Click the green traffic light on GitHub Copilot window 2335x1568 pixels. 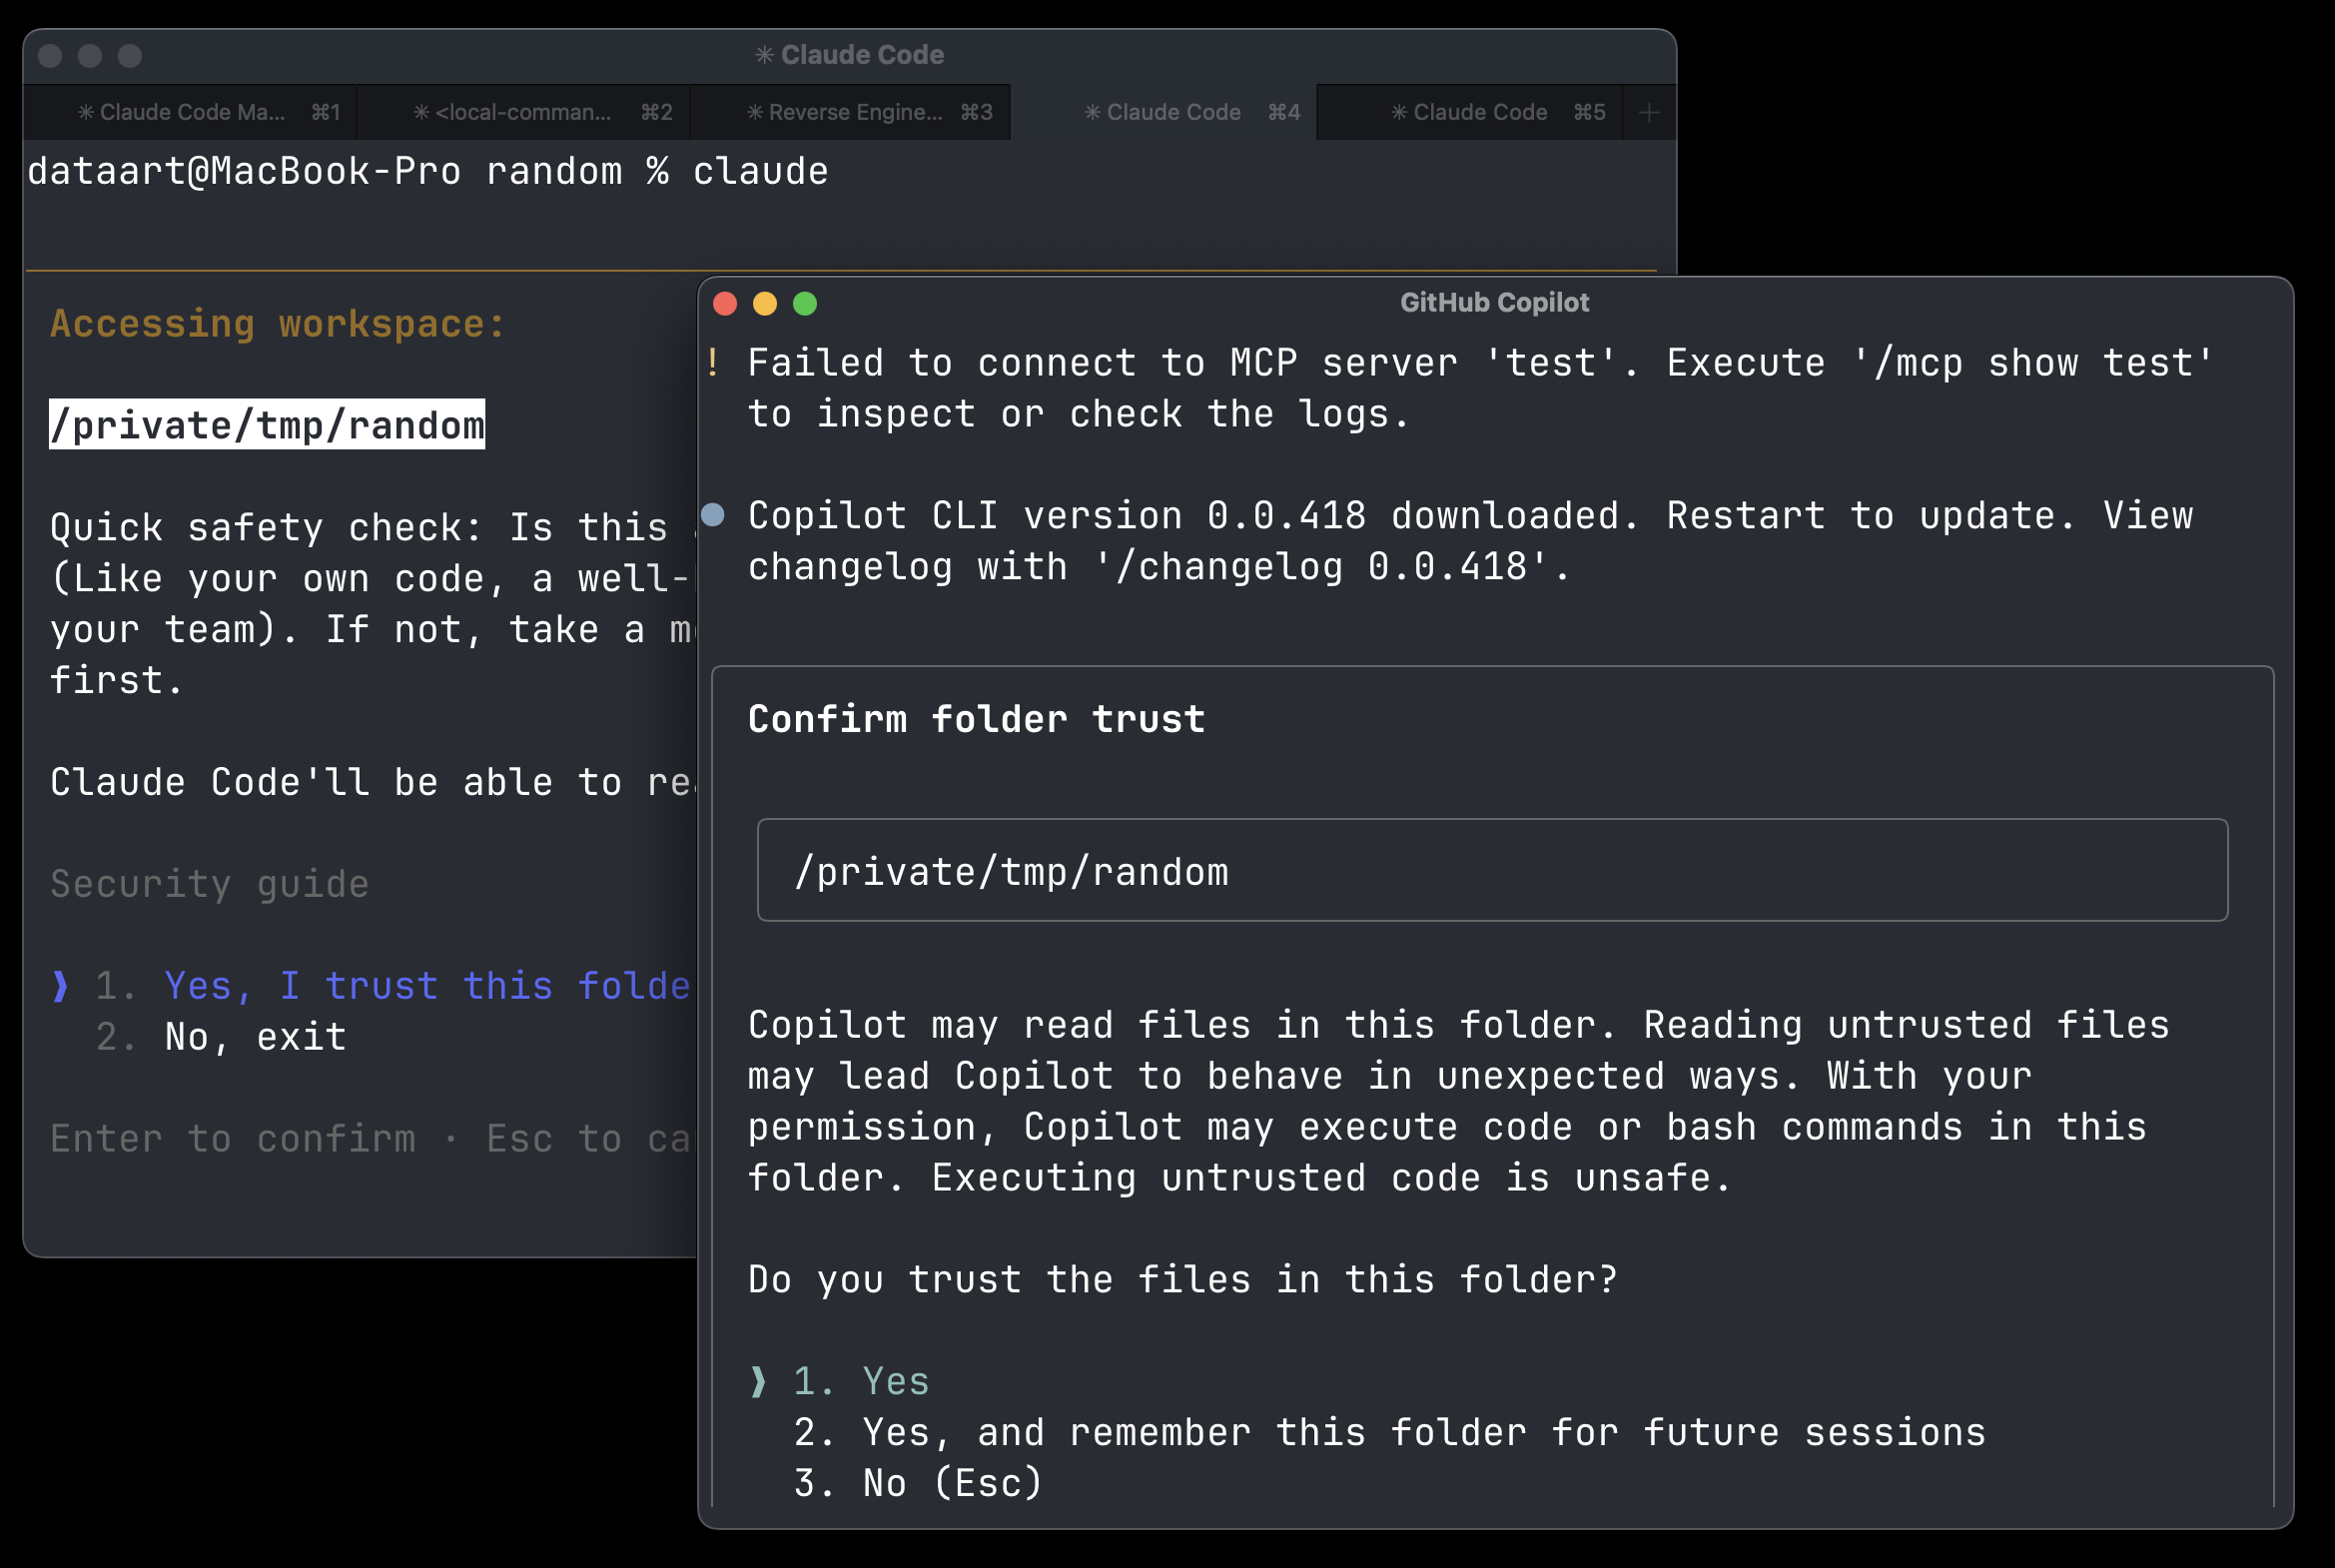pyautogui.click(x=805, y=303)
